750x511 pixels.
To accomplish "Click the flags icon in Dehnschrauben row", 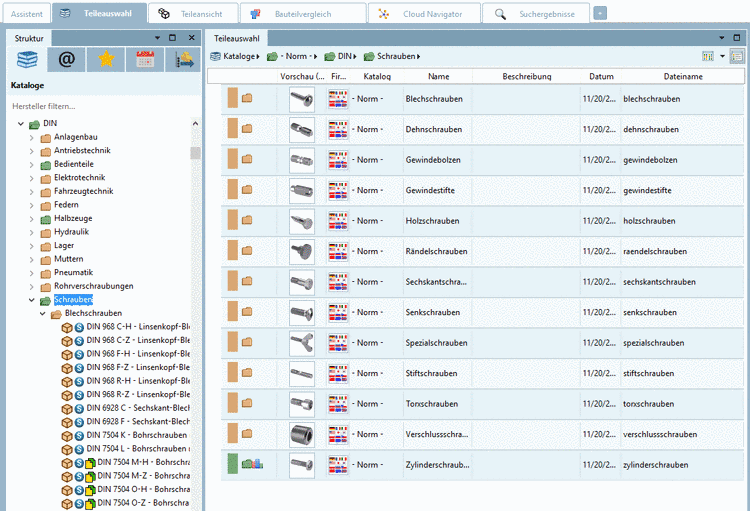I will pyautogui.click(x=338, y=130).
